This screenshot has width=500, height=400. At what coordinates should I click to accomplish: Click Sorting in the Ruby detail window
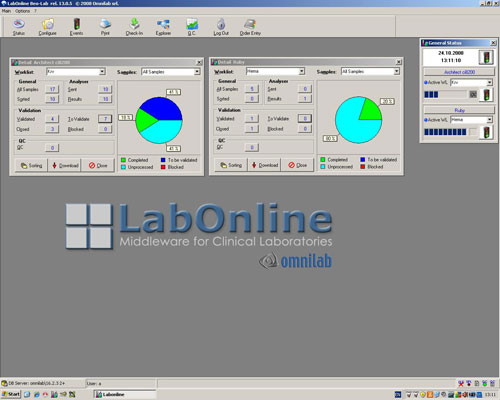click(x=231, y=165)
